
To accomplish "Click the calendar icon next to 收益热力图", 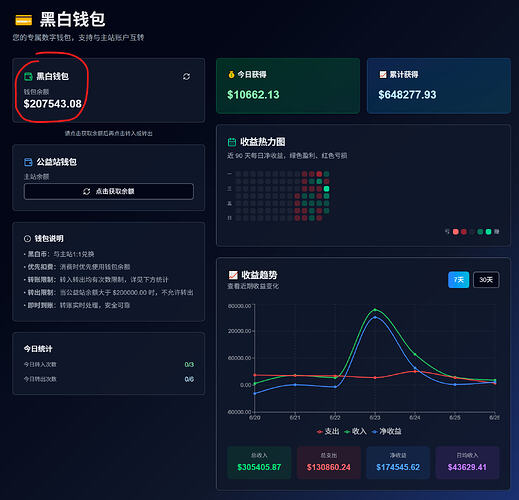I will pyautogui.click(x=232, y=142).
